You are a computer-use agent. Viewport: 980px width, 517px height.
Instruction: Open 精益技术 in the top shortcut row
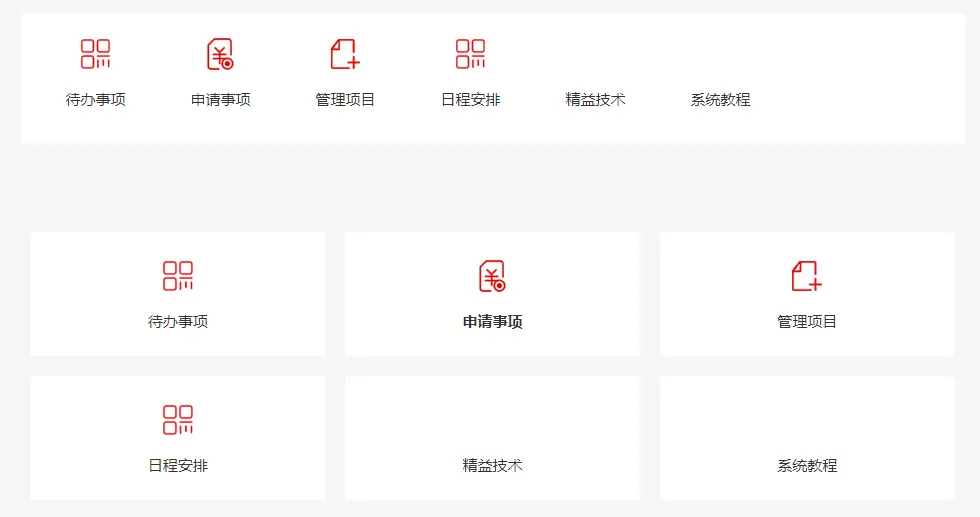(595, 100)
